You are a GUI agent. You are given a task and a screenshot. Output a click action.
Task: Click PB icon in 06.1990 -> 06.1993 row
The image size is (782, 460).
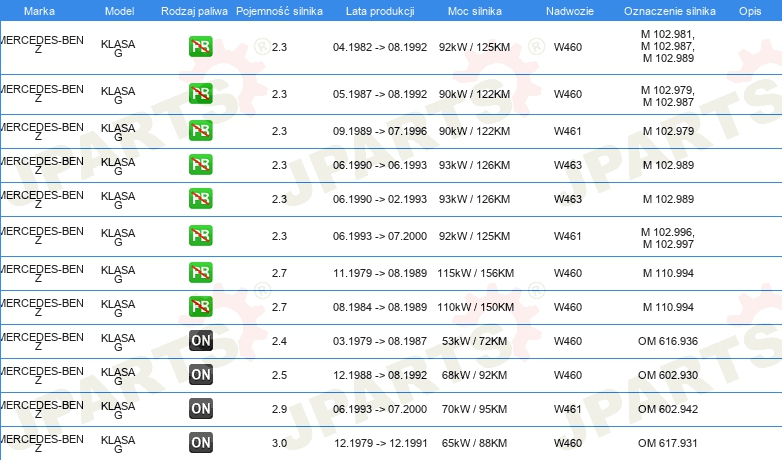(200, 165)
